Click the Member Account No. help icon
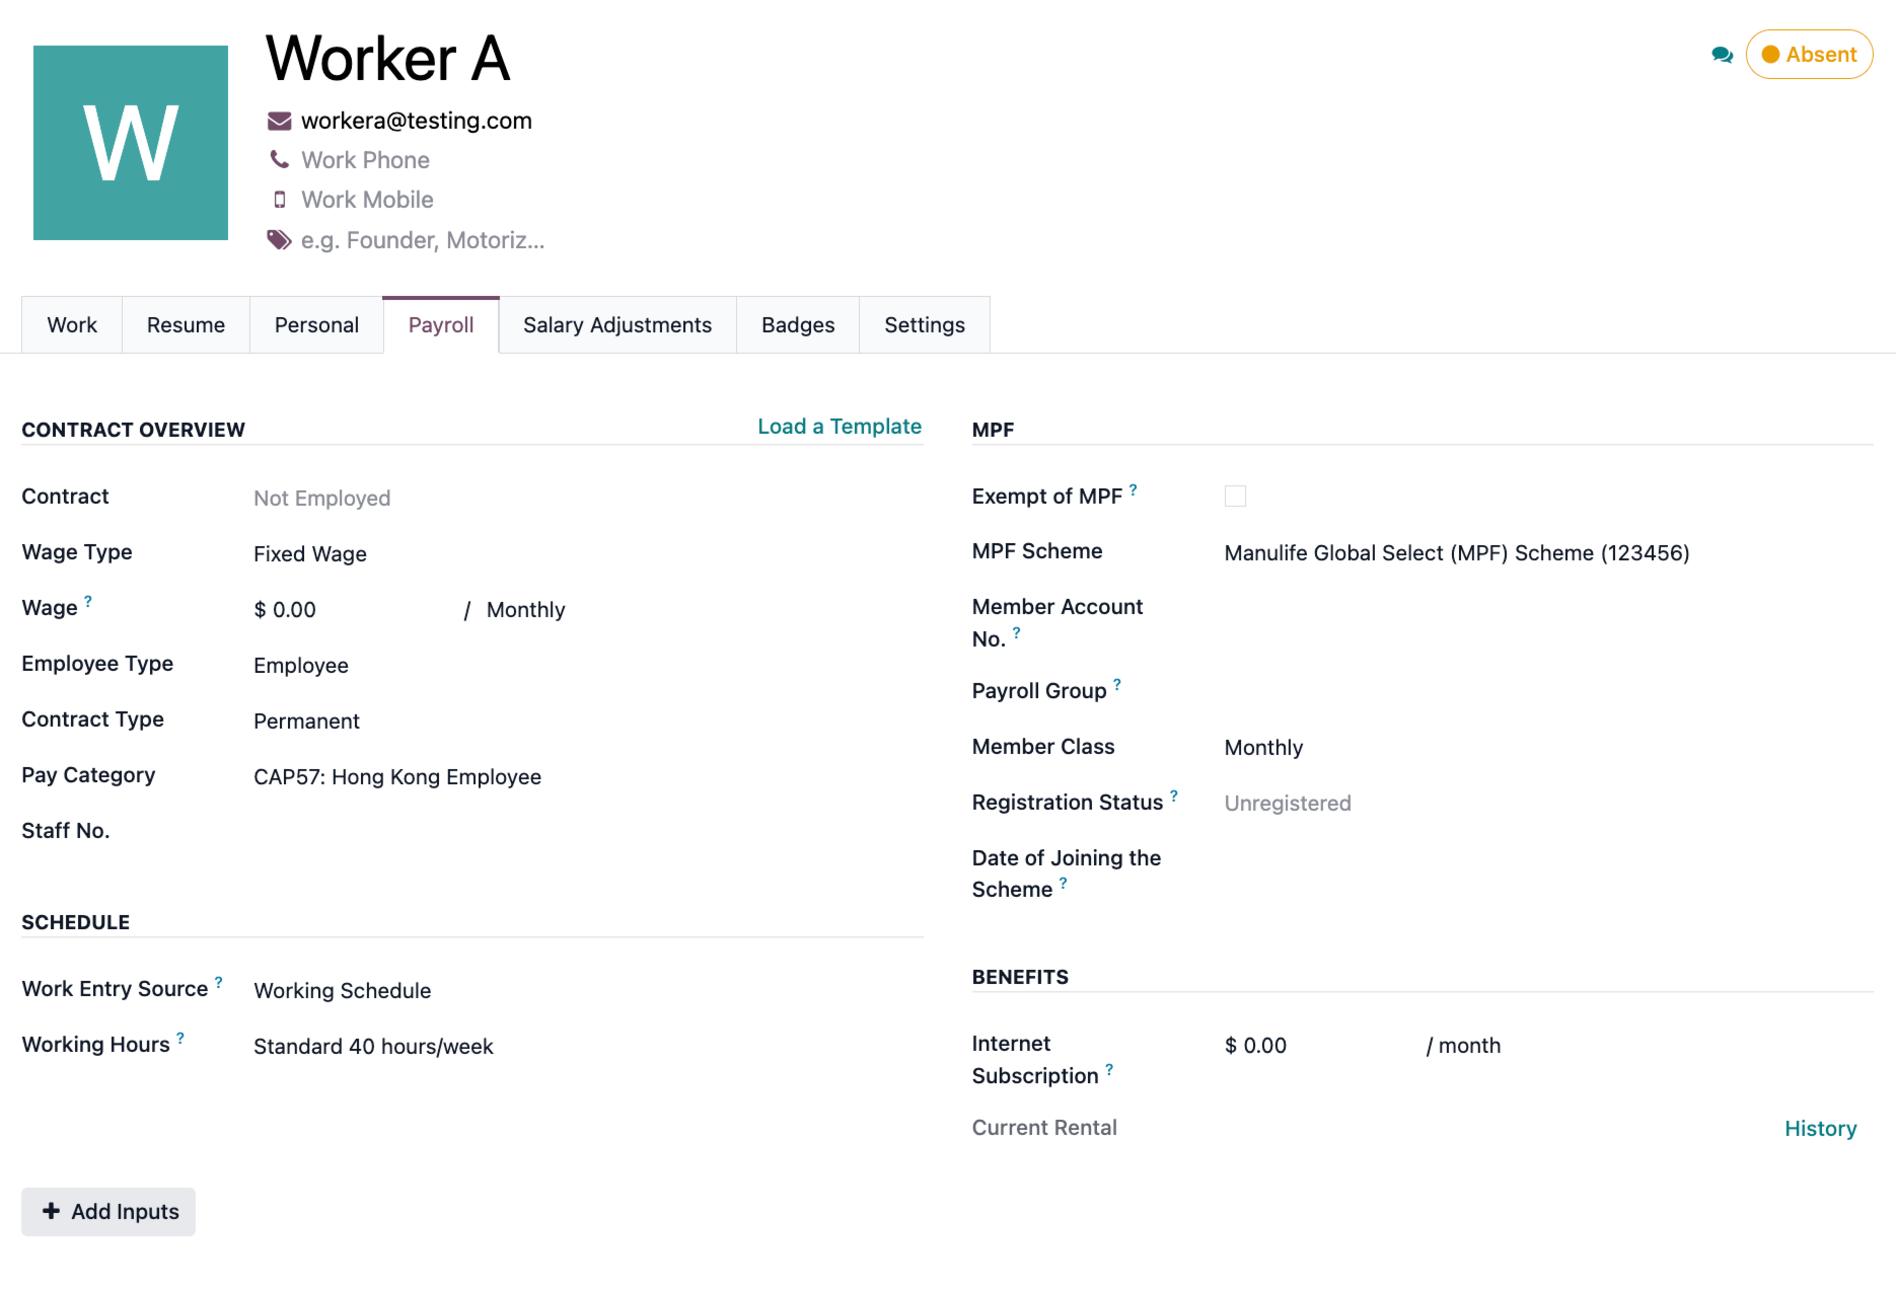The height and width of the screenshot is (1291, 1896). (x=1016, y=633)
